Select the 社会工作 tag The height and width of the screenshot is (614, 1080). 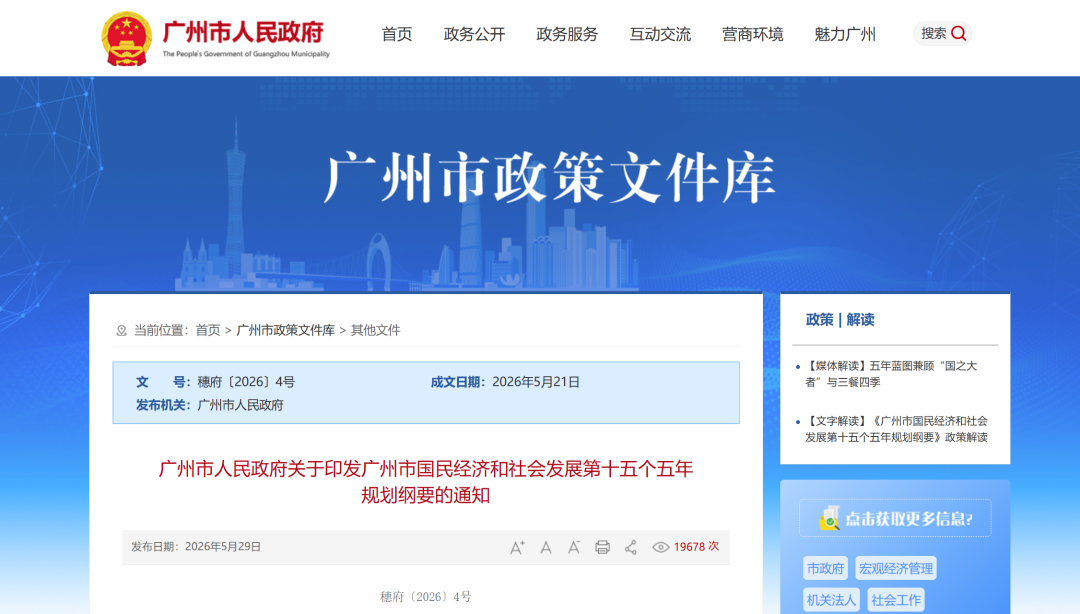click(895, 600)
